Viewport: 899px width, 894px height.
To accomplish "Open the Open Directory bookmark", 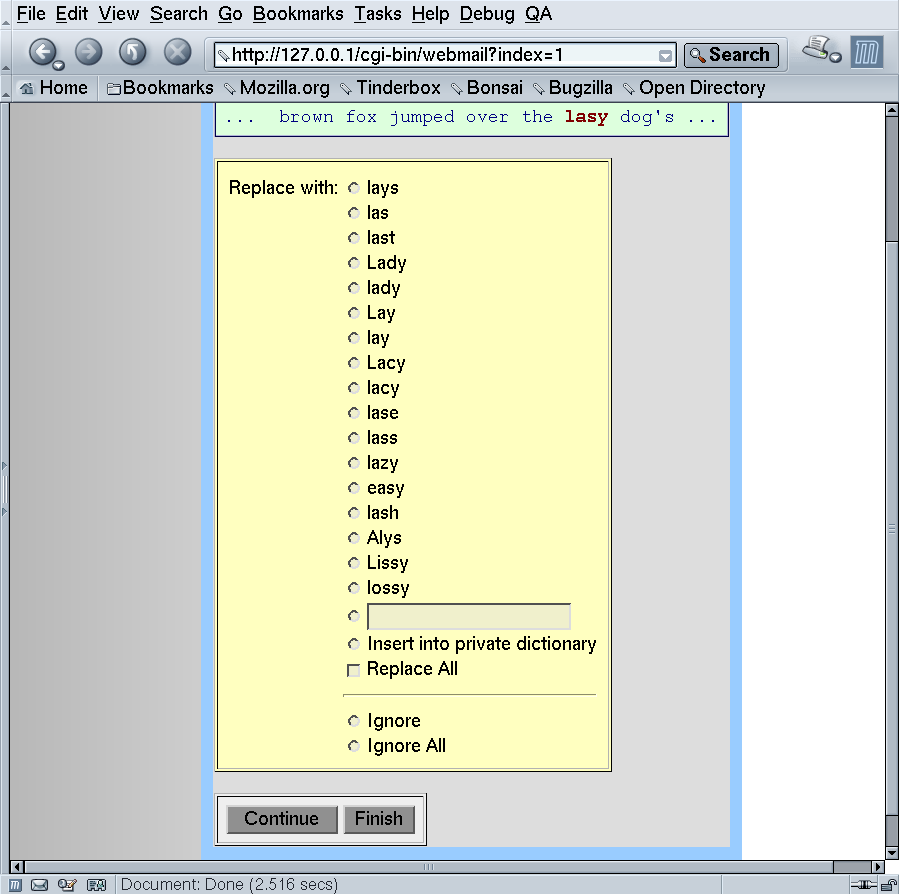I will [694, 88].
